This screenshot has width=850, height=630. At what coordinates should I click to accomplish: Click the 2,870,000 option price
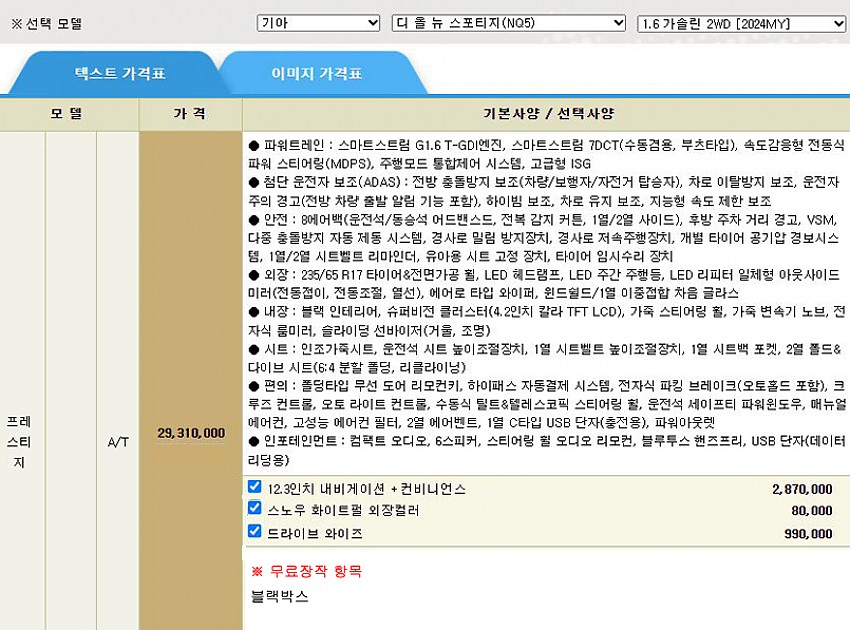(801, 489)
